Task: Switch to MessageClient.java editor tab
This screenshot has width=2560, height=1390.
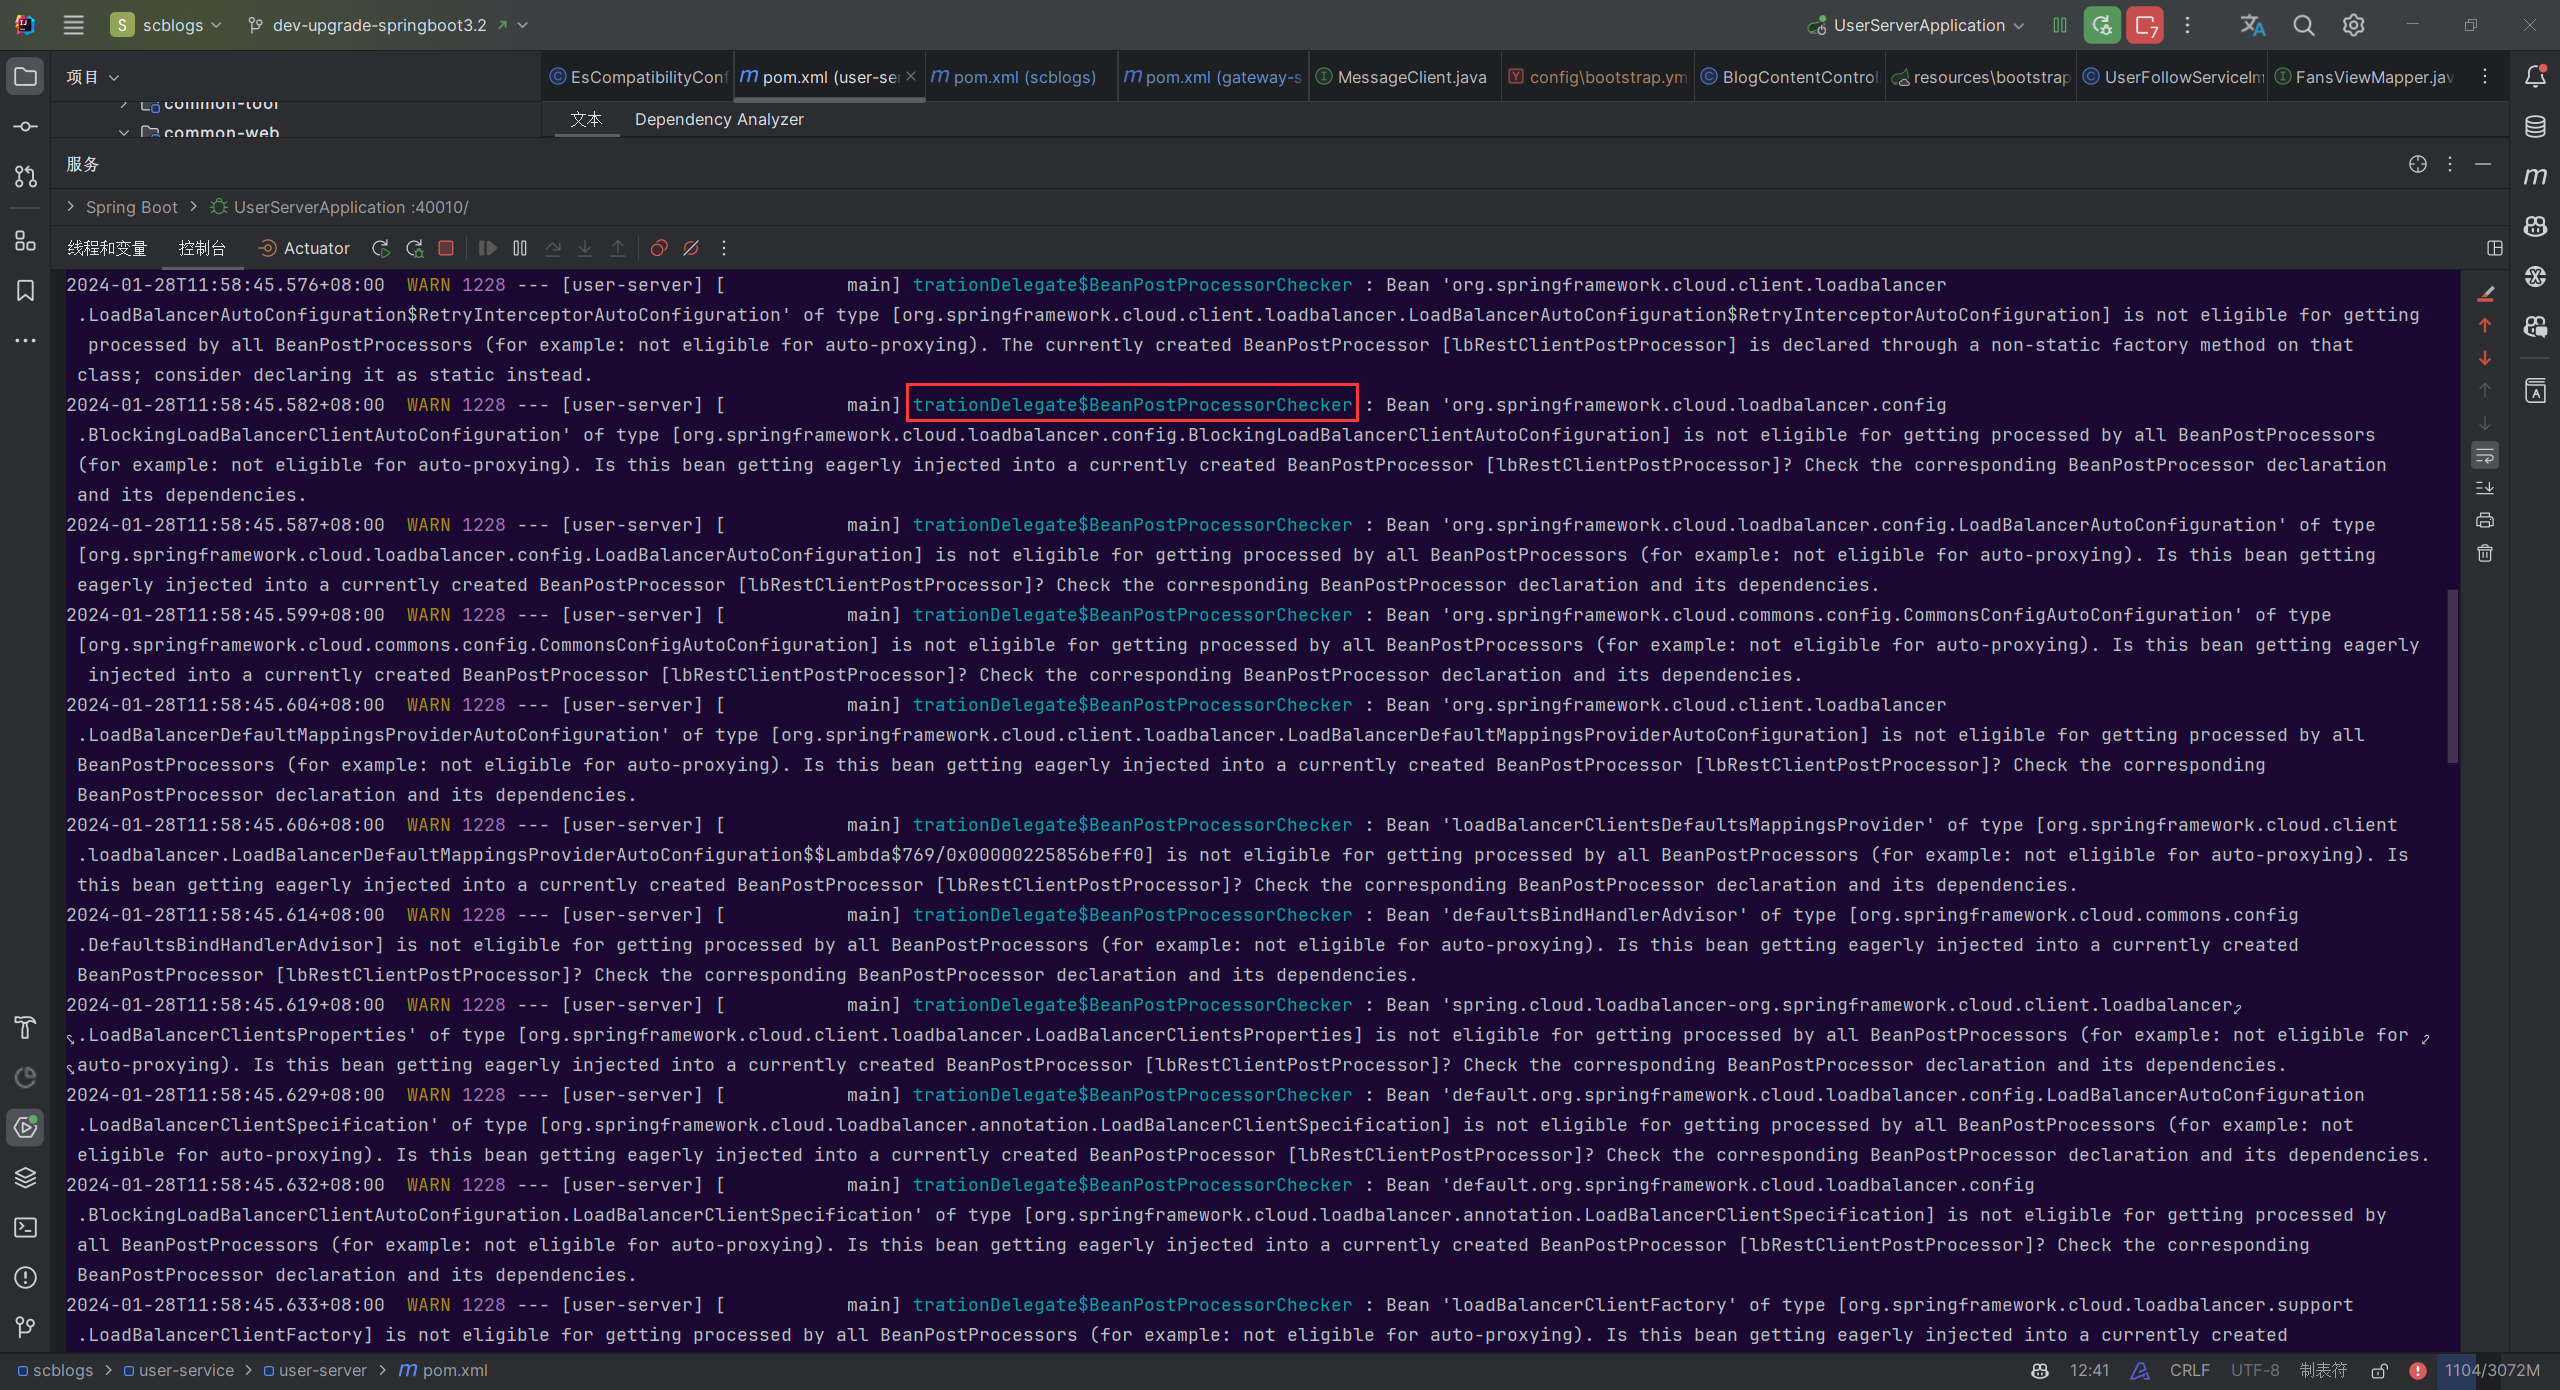Action: (1410, 77)
